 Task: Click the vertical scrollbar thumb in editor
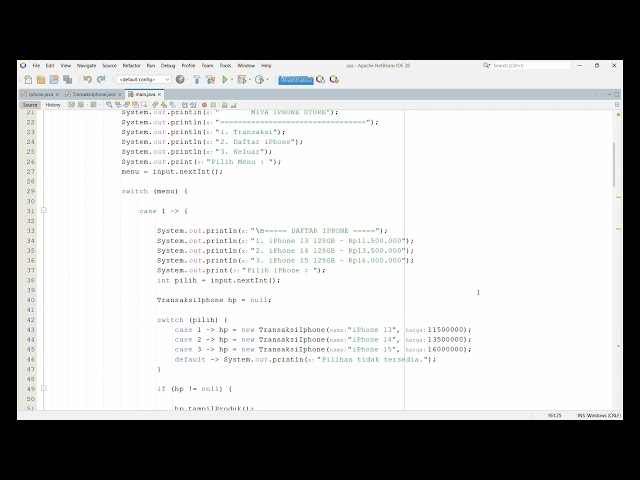point(613,164)
